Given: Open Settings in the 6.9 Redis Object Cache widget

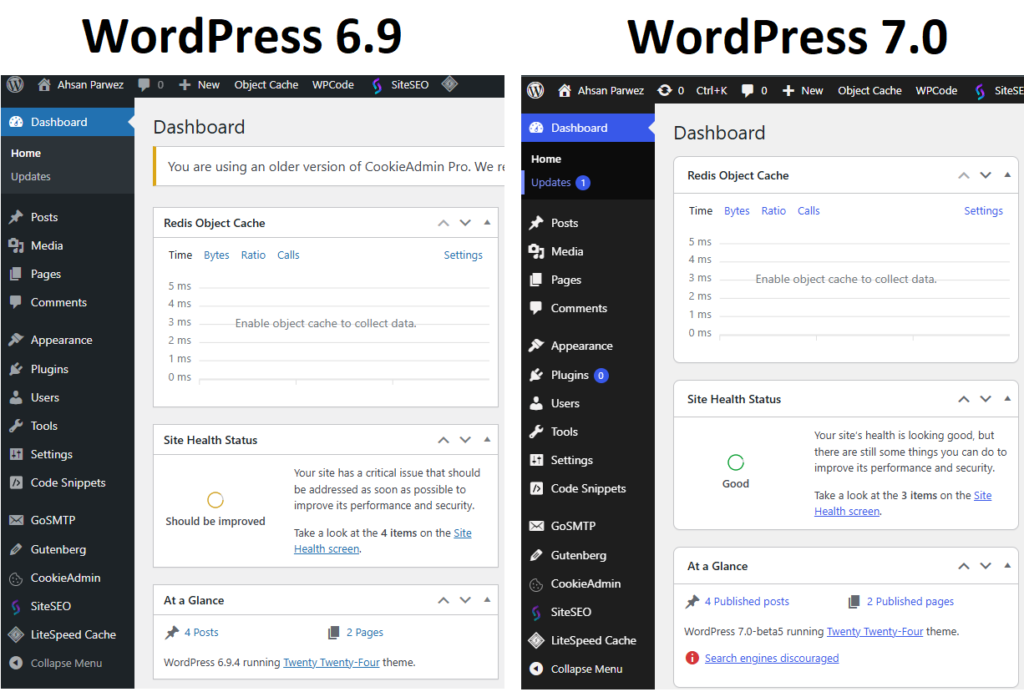Looking at the screenshot, I should (463, 255).
